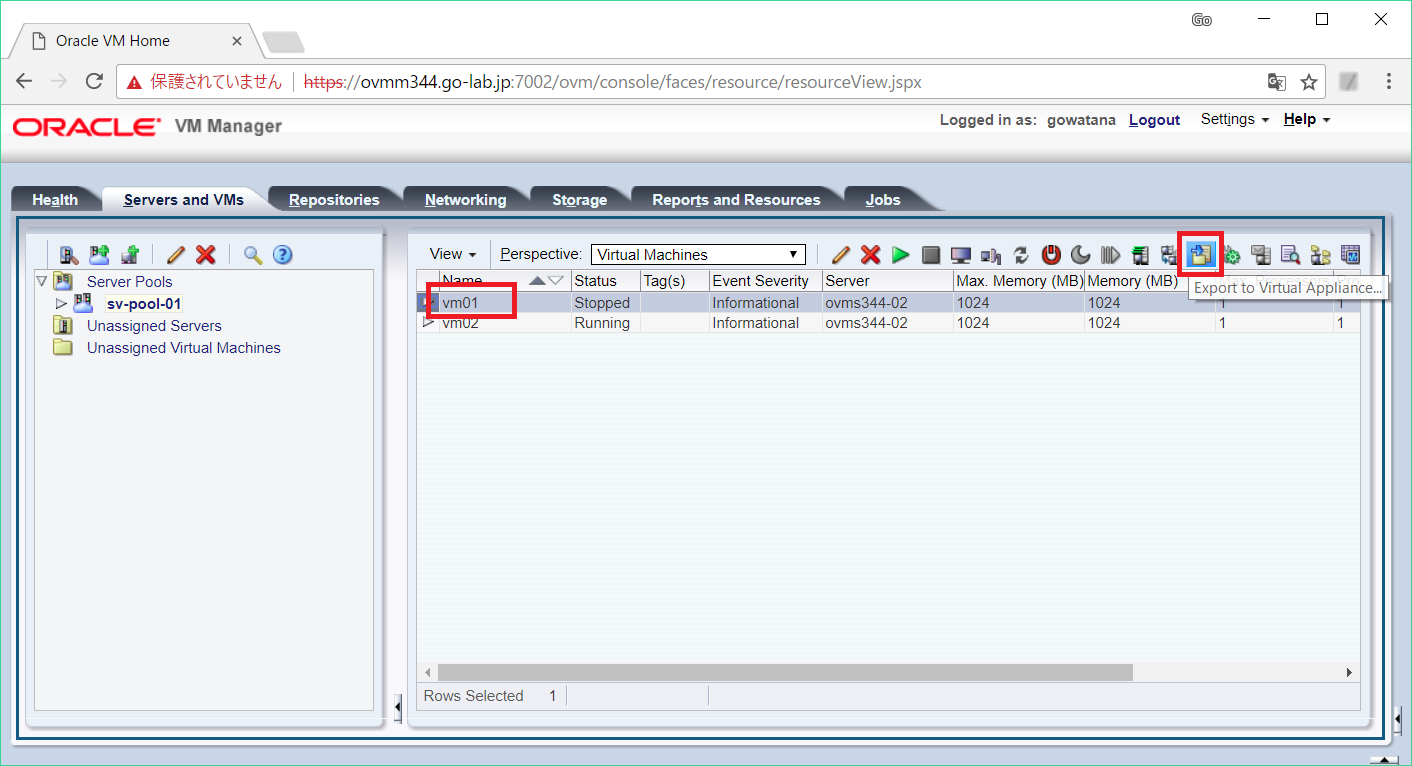The width and height of the screenshot is (1412, 766).
Task: Click the Export to Virtual Appliance icon
Action: point(1200,255)
